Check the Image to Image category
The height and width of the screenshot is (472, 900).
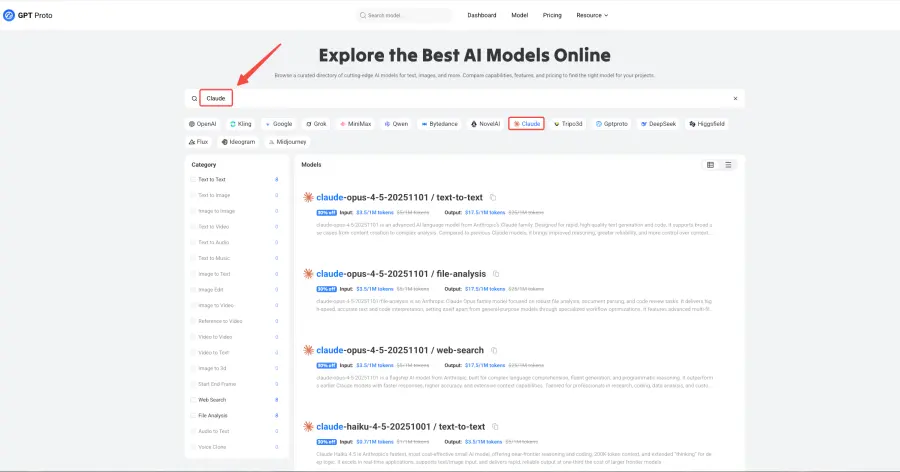pos(193,211)
